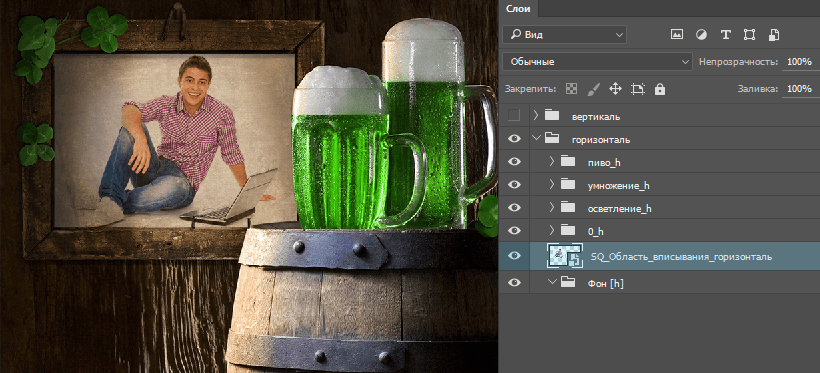Viewport: 820px width, 373px height.
Task: Lock artboard nesting icon
Action: coord(637,89)
